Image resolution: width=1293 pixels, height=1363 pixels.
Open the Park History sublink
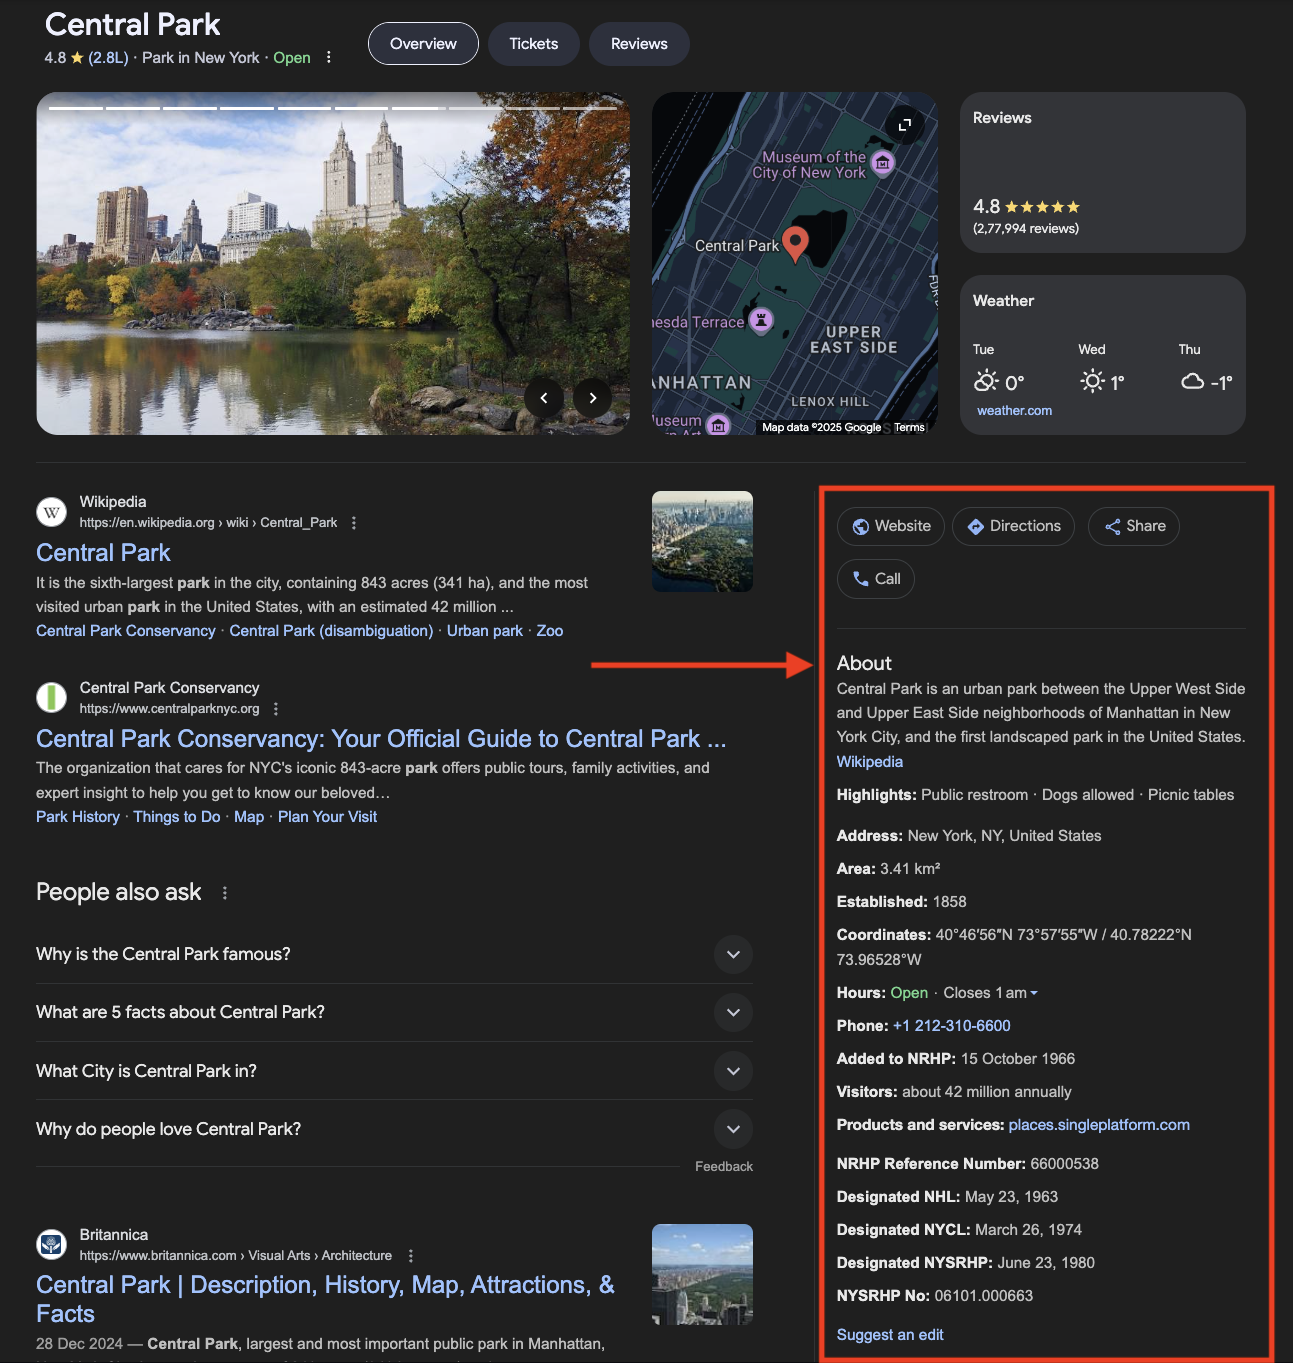coord(78,817)
